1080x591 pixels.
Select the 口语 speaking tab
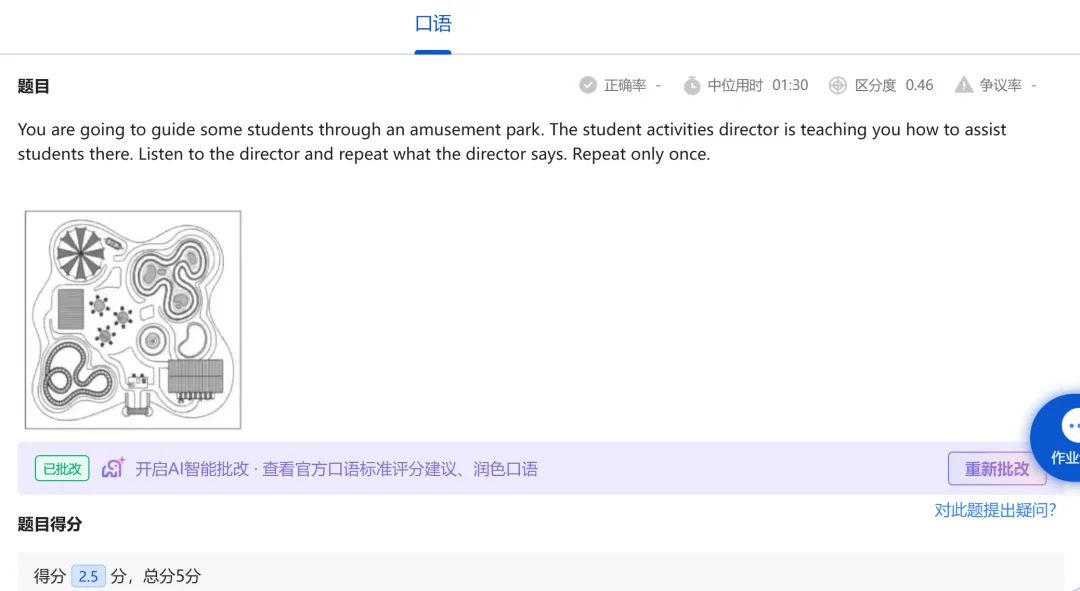tap(432, 23)
